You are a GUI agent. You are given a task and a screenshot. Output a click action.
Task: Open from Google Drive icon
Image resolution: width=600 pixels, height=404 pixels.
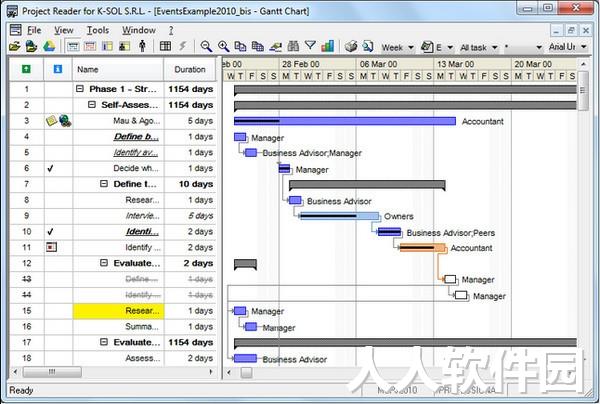pyautogui.click(x=49, y=47)
